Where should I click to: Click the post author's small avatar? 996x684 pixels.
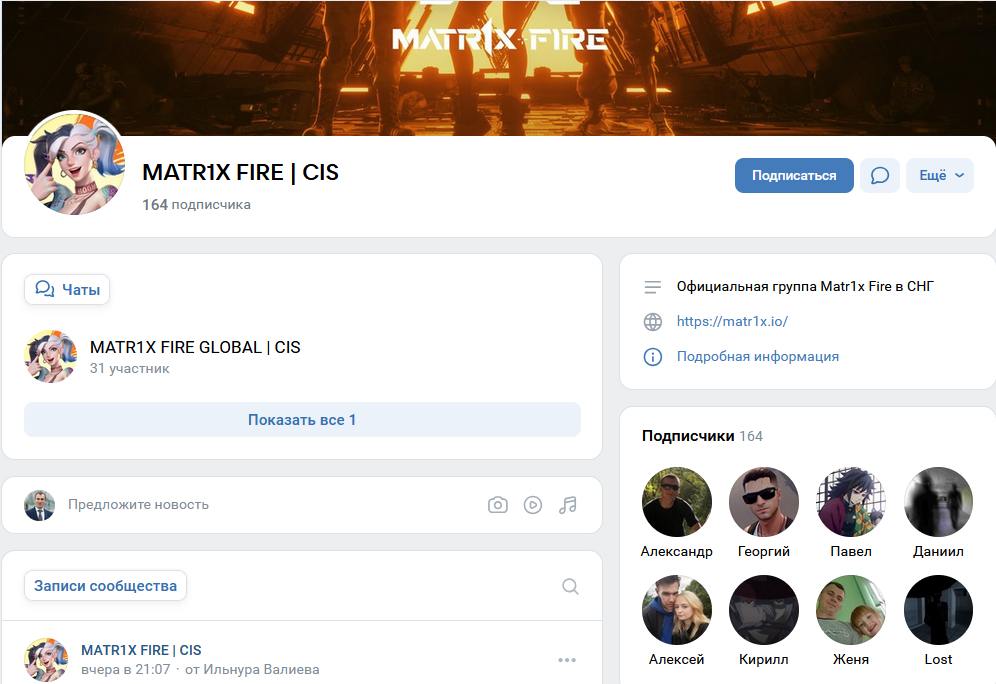point(46,660)
